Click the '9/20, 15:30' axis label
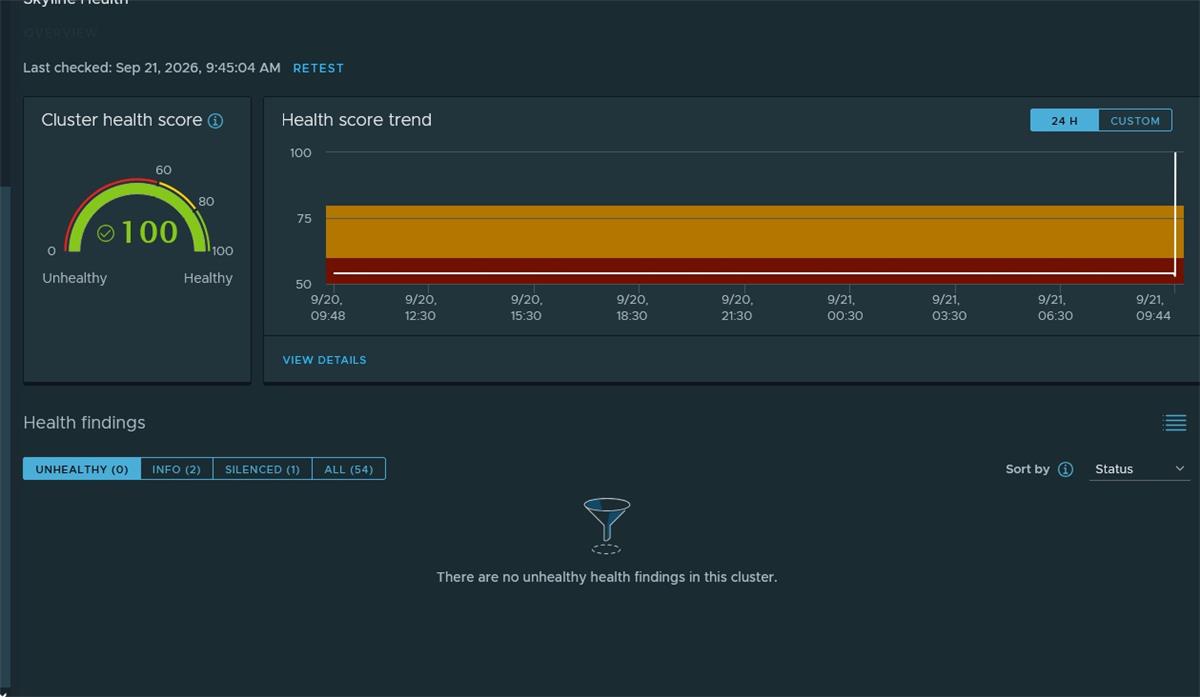The image size is (1200, 697). point(526,307)
